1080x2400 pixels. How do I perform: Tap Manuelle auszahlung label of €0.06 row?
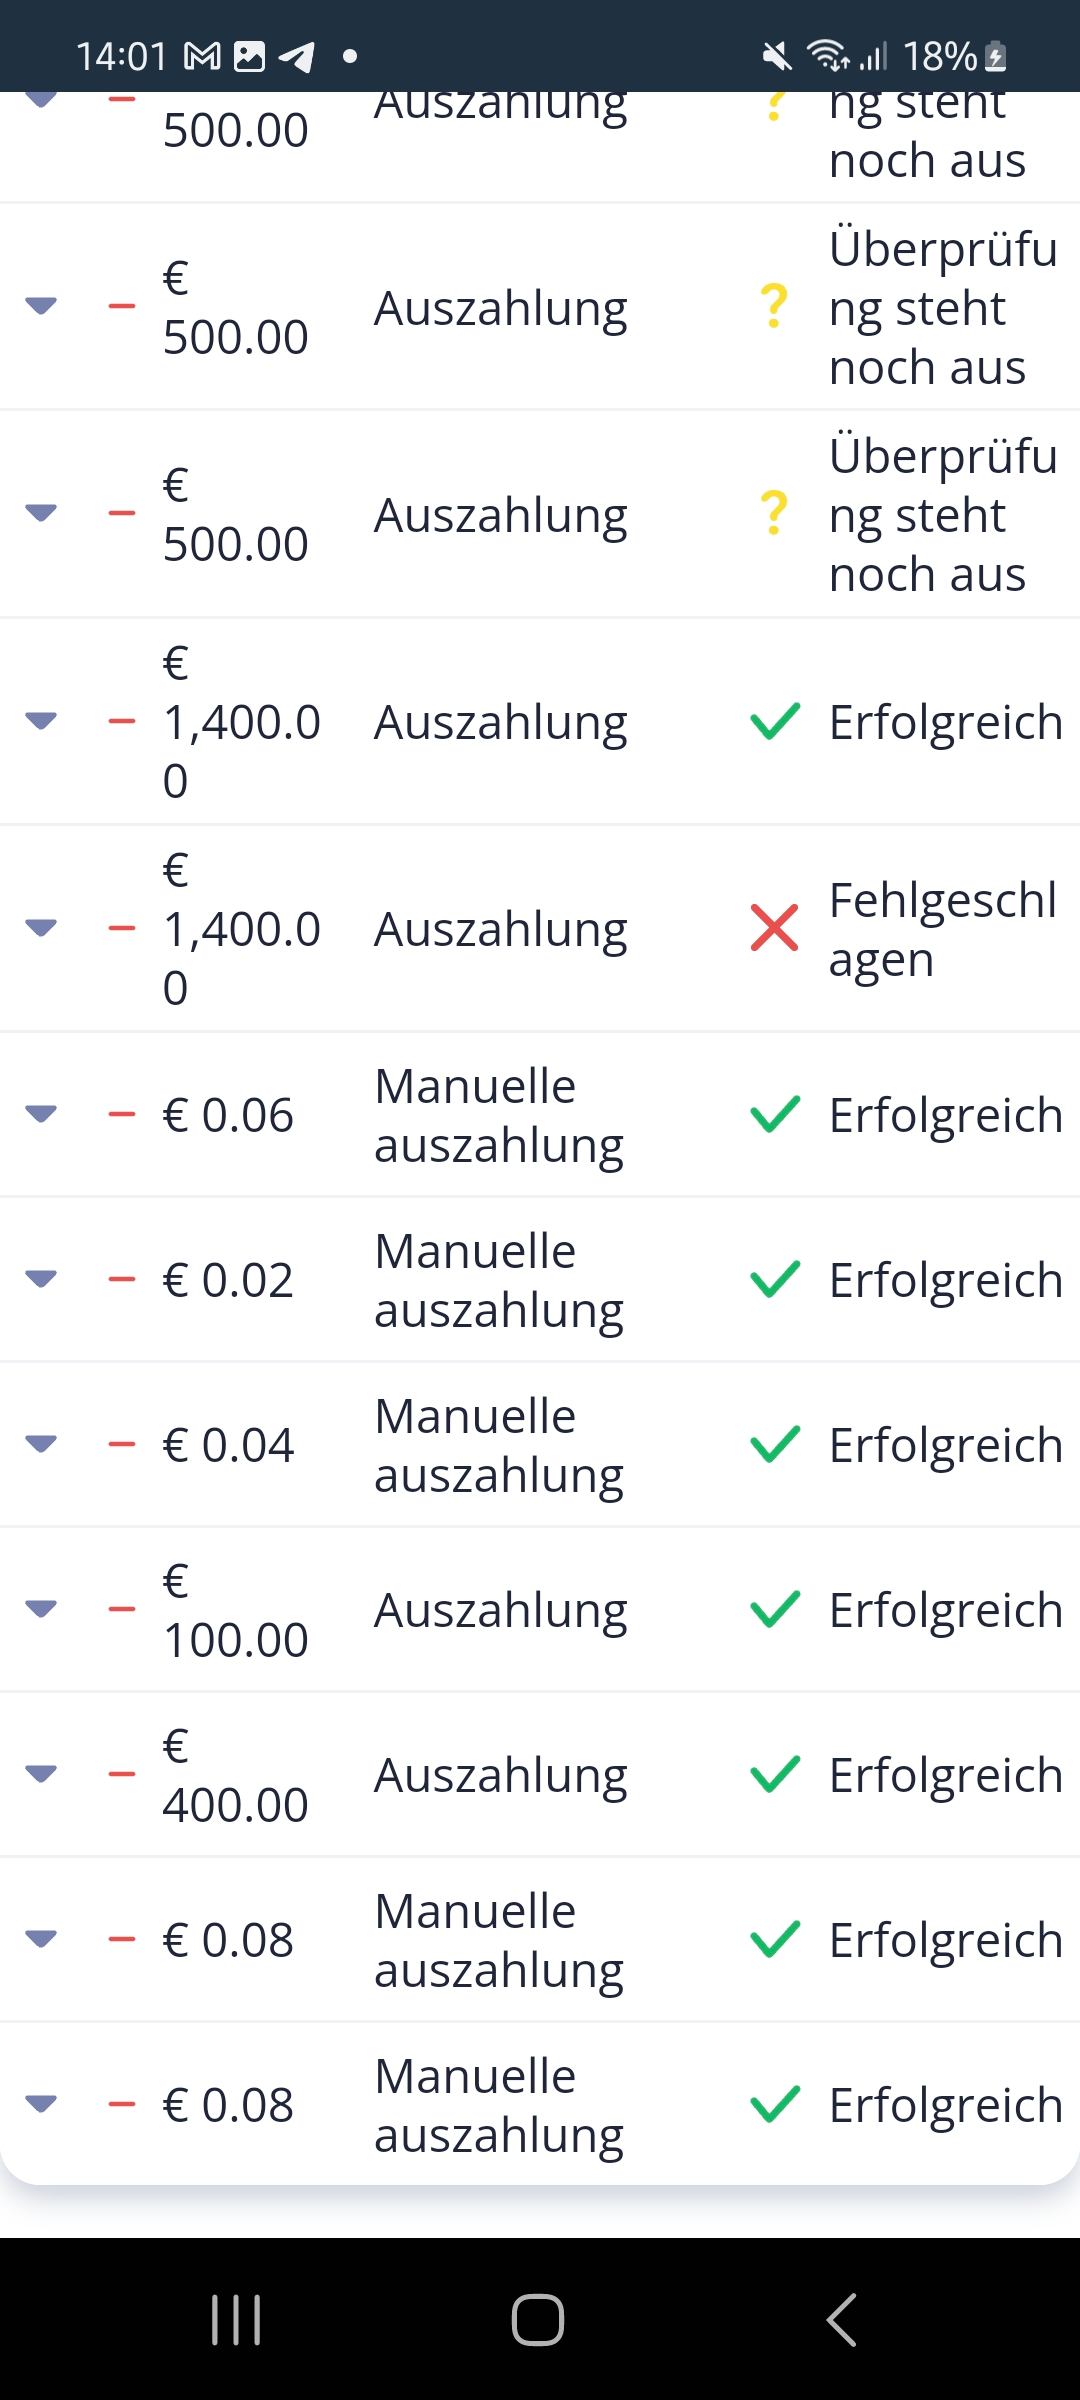pos(499,1115)
